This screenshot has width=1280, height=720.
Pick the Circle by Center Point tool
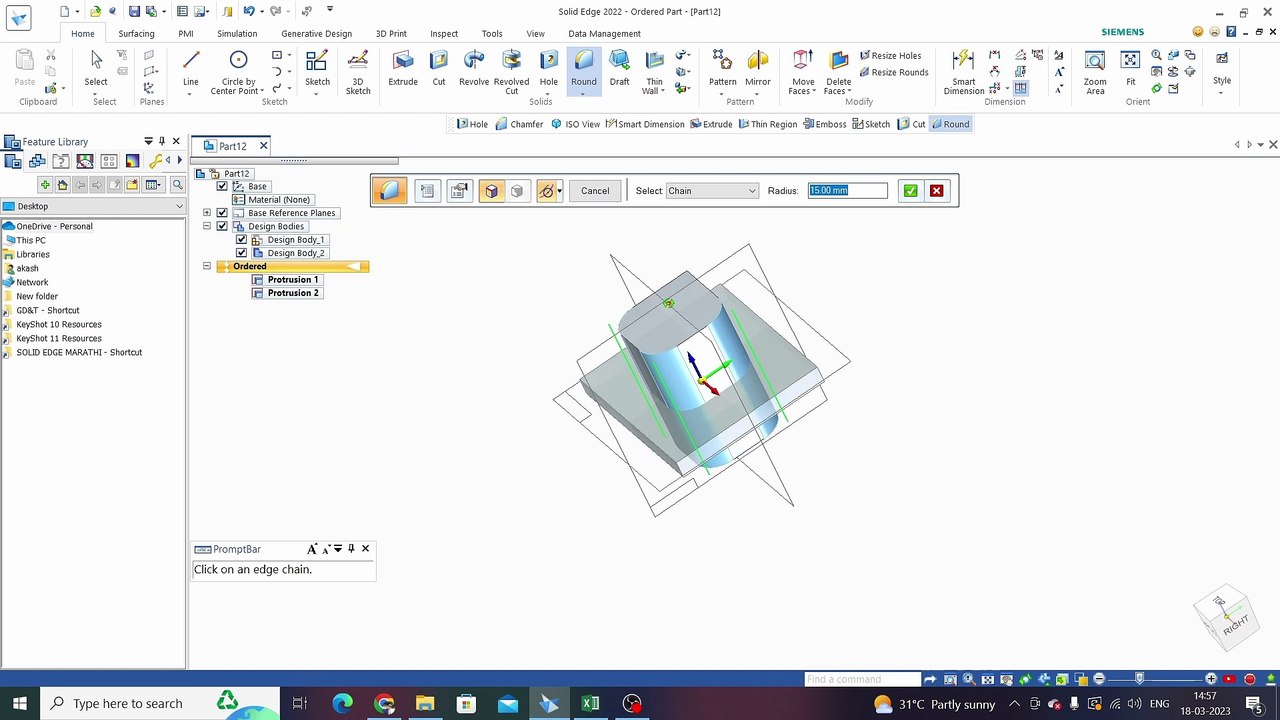tap(238, 72)
